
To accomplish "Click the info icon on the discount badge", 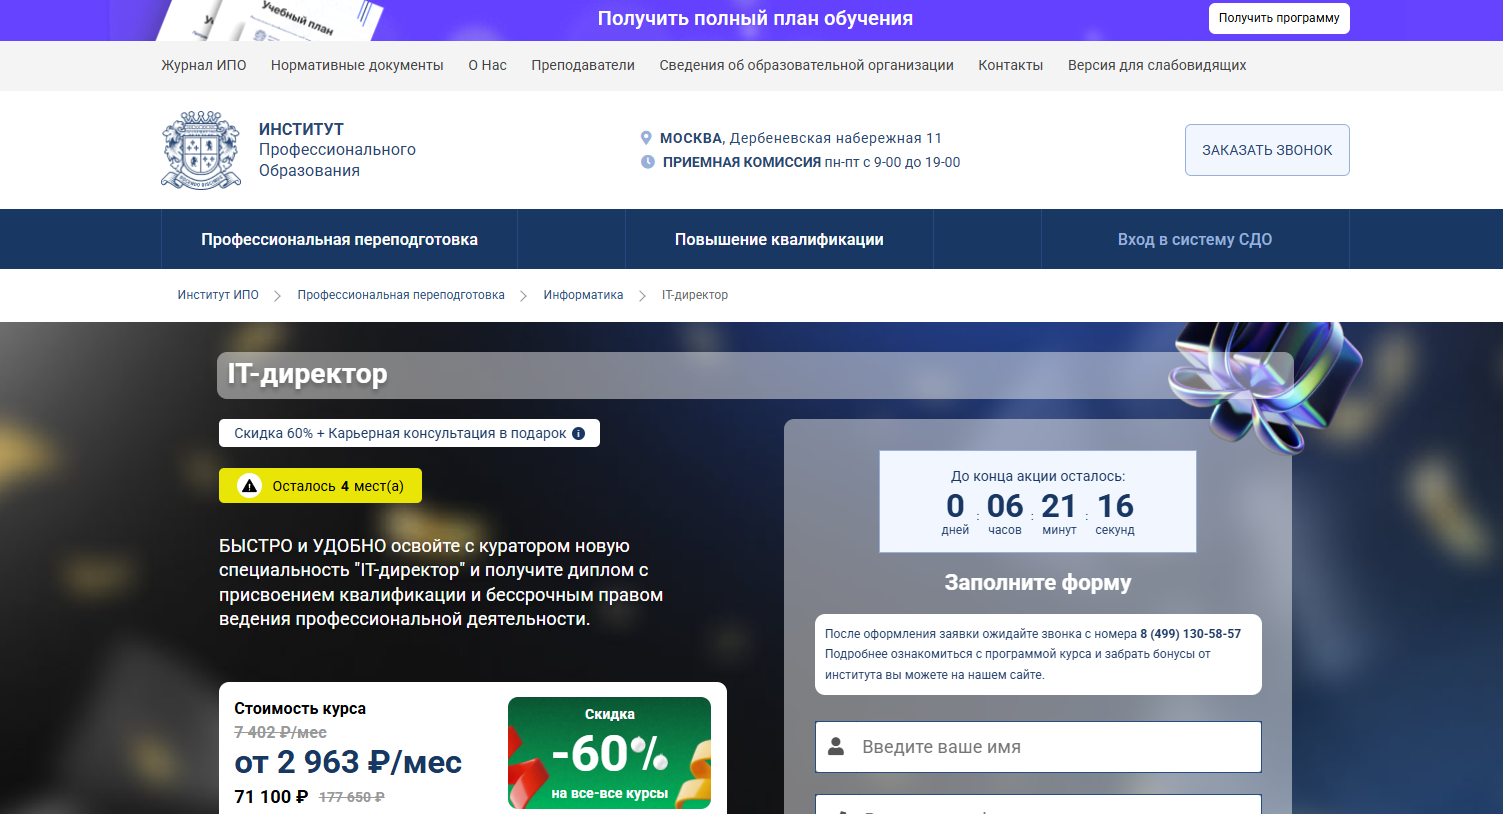I will [x=578, y=433].
